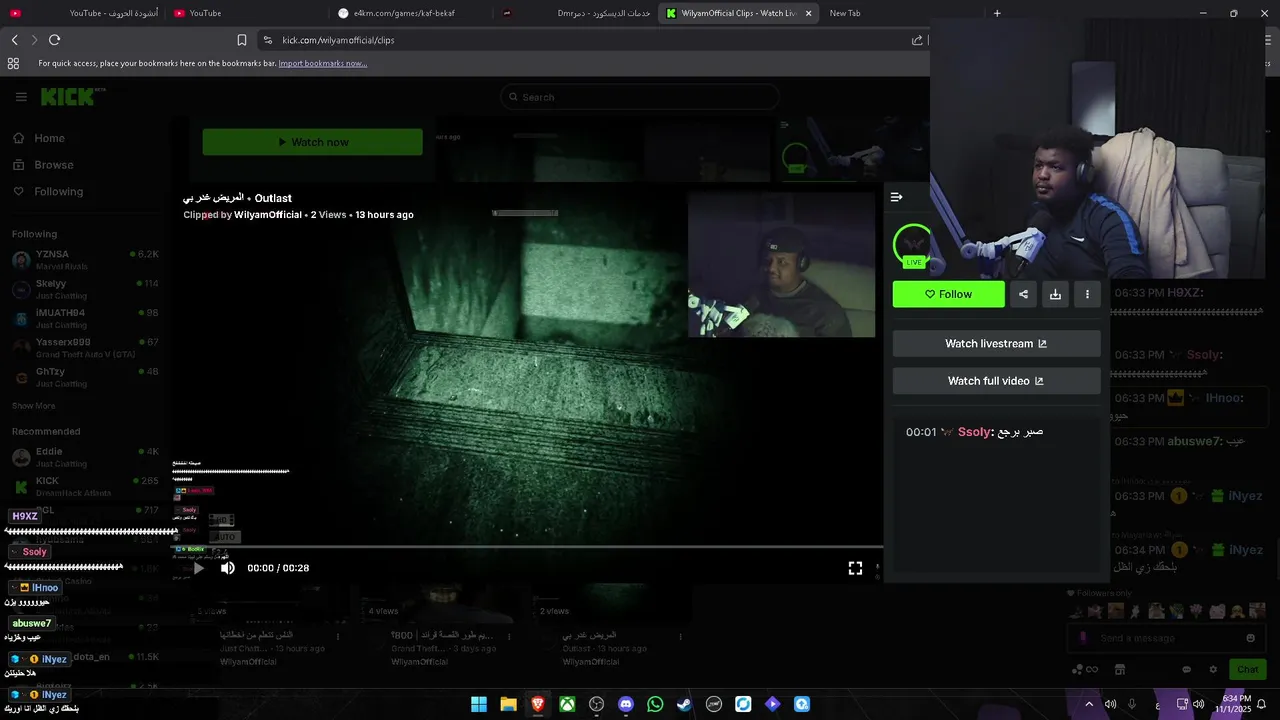Screen dimensions: 1280x720
Task: Bookmark this page
Action: point(242,40)
